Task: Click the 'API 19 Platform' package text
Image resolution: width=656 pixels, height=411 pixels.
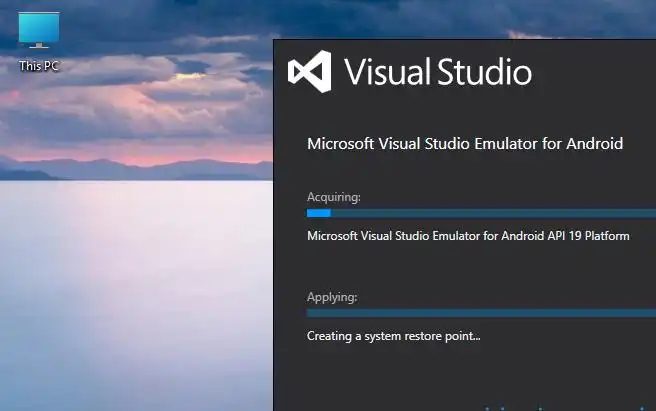Action: point(588,236)
